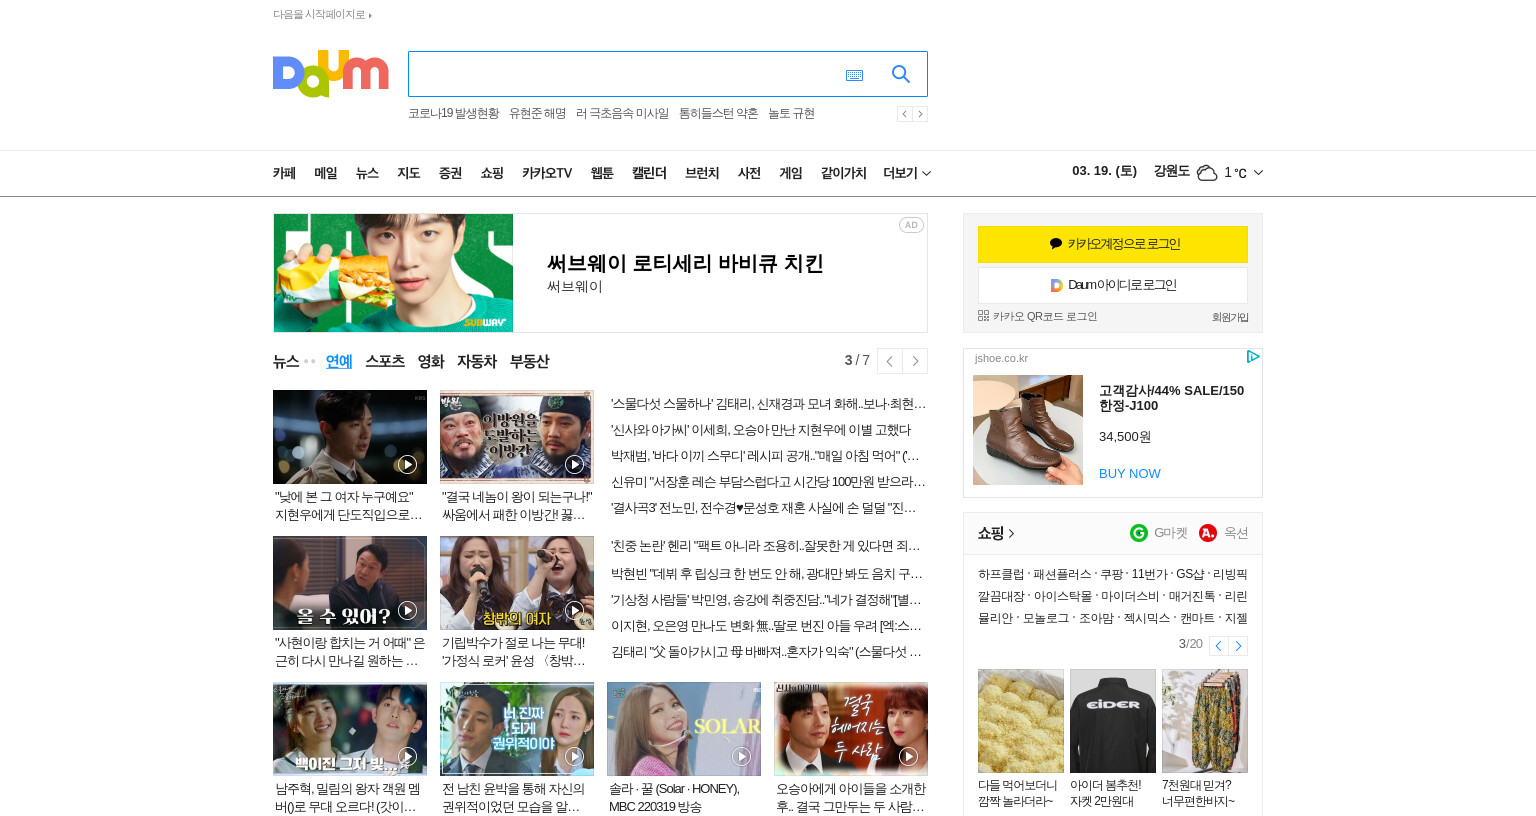Viewport: 1536px width, 816px height.
Task: Open the 사전 menu item
Action: pos(749,173)
